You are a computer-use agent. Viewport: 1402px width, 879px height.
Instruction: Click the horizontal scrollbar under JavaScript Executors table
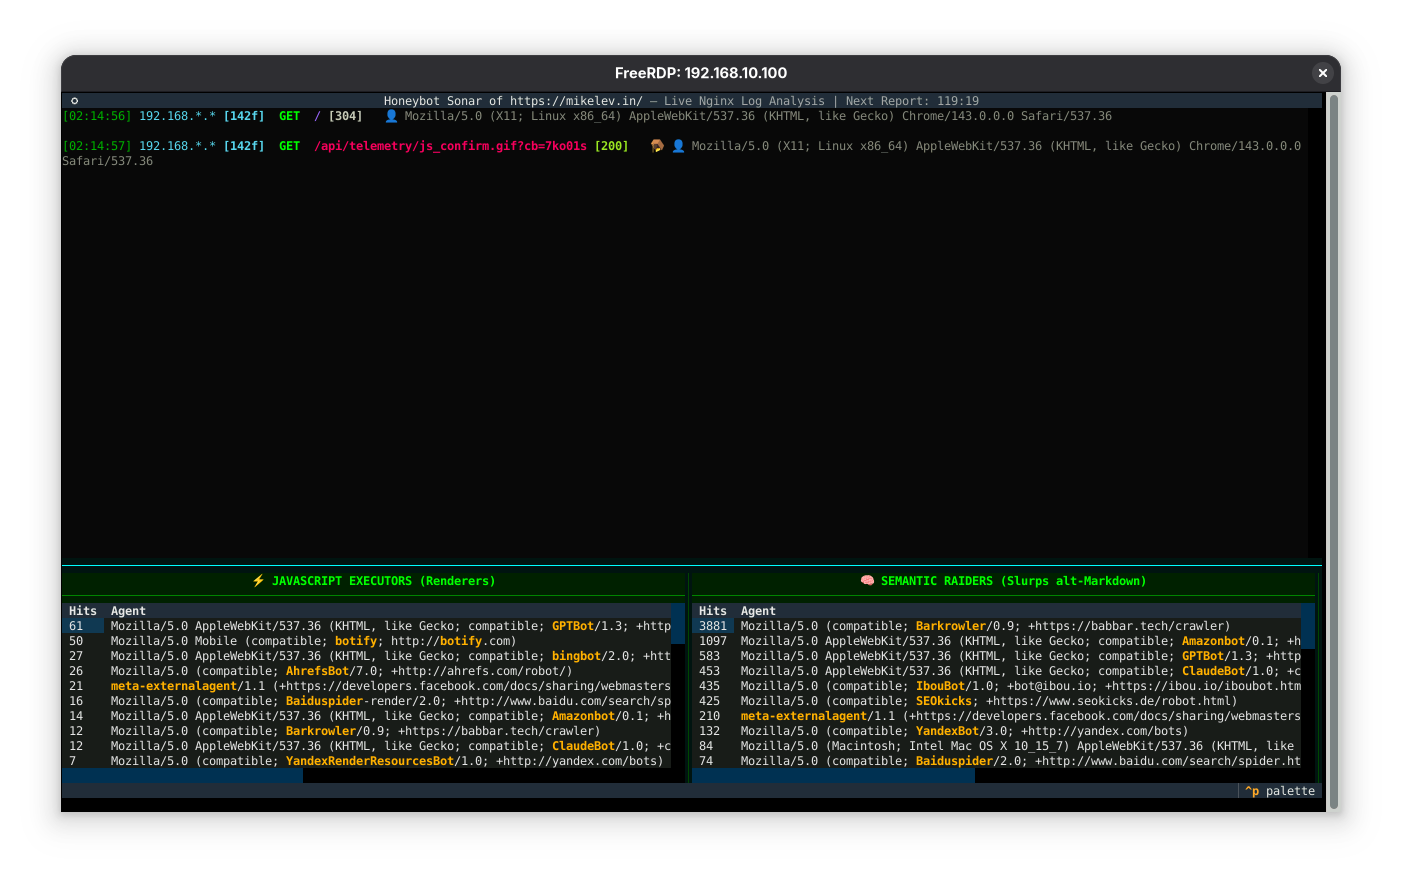[182, 776]
